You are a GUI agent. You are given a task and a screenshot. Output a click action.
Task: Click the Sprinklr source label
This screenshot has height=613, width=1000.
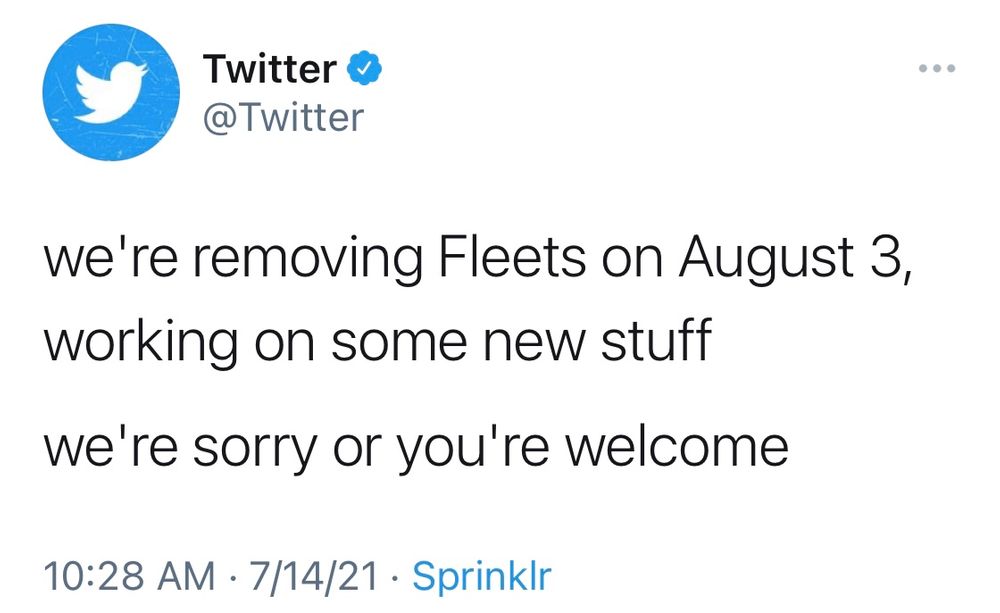[481, 576]
